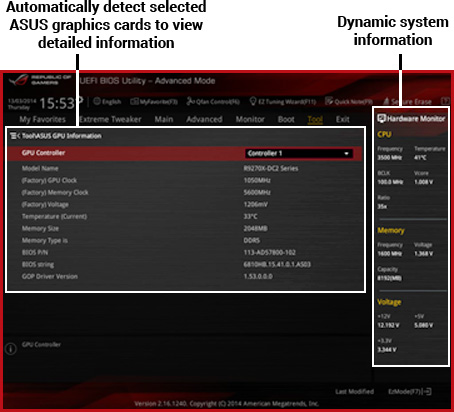454x412 pixels.
Task: Launch EZ Tuning Wizard(F11)
Action: click(x=283, y=101)
